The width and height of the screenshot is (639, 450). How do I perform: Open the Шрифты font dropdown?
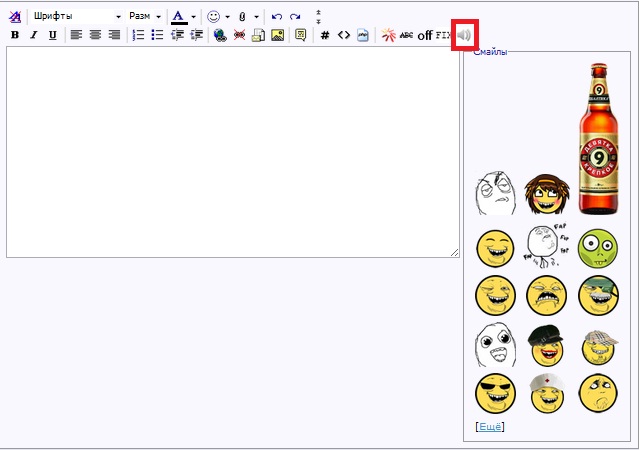(x=76, y=17)
